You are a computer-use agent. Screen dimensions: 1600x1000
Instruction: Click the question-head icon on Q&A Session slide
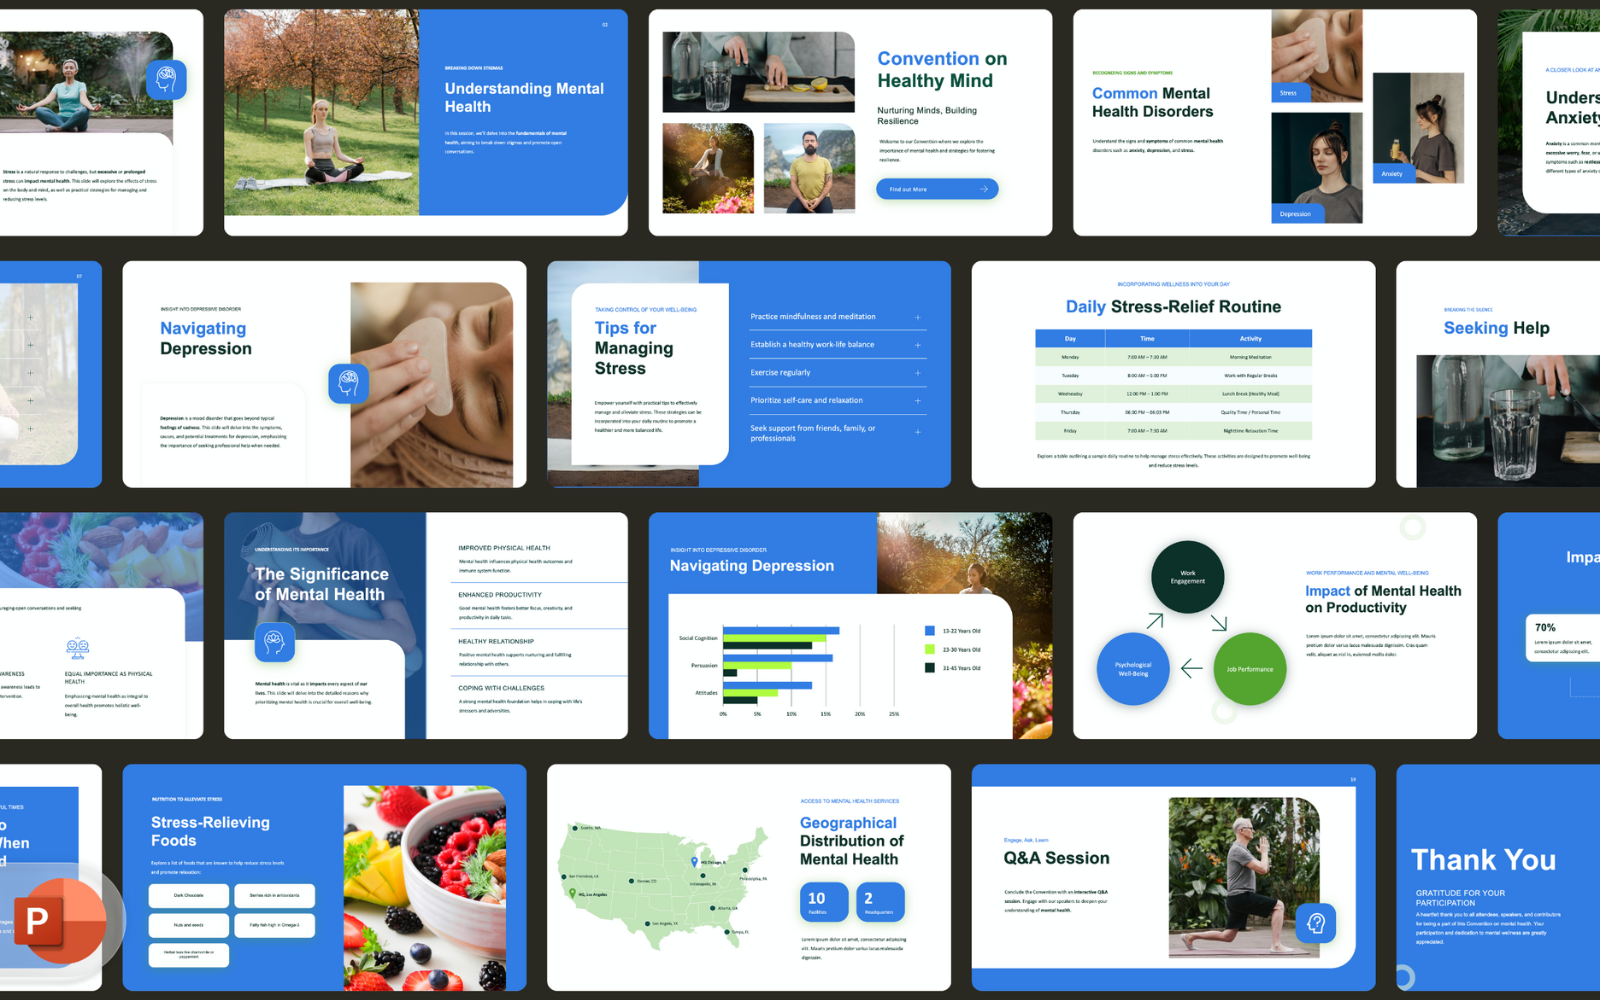1315,923
